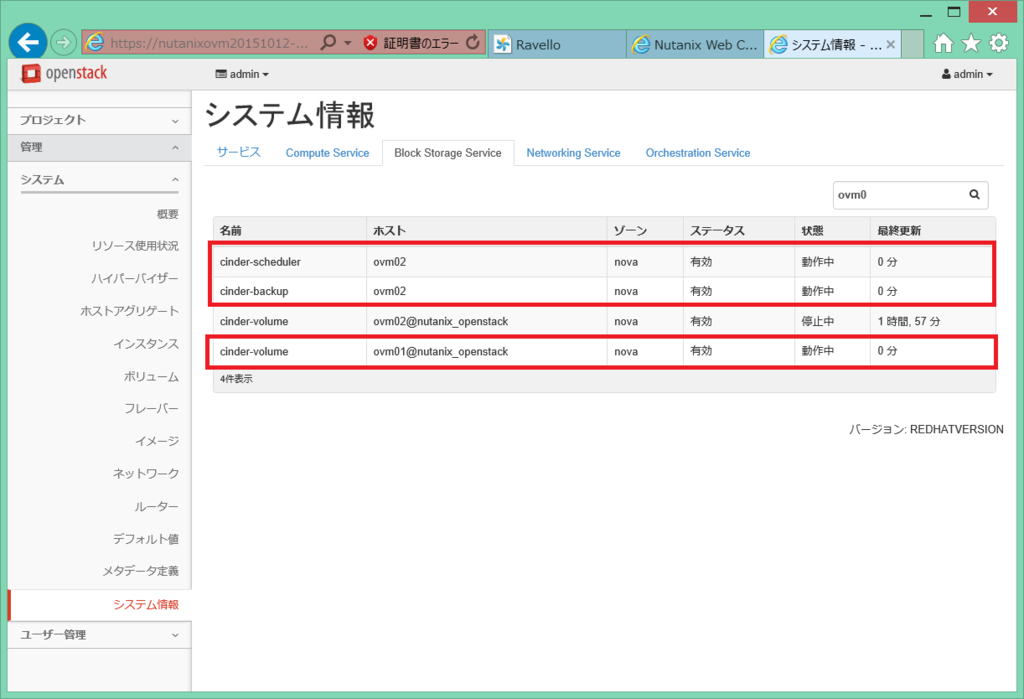Open the browser home icon

943,44
